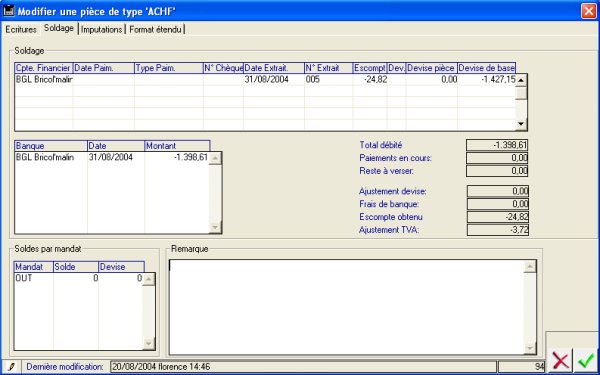Click the window title bar application icon

tap(9, 11)
